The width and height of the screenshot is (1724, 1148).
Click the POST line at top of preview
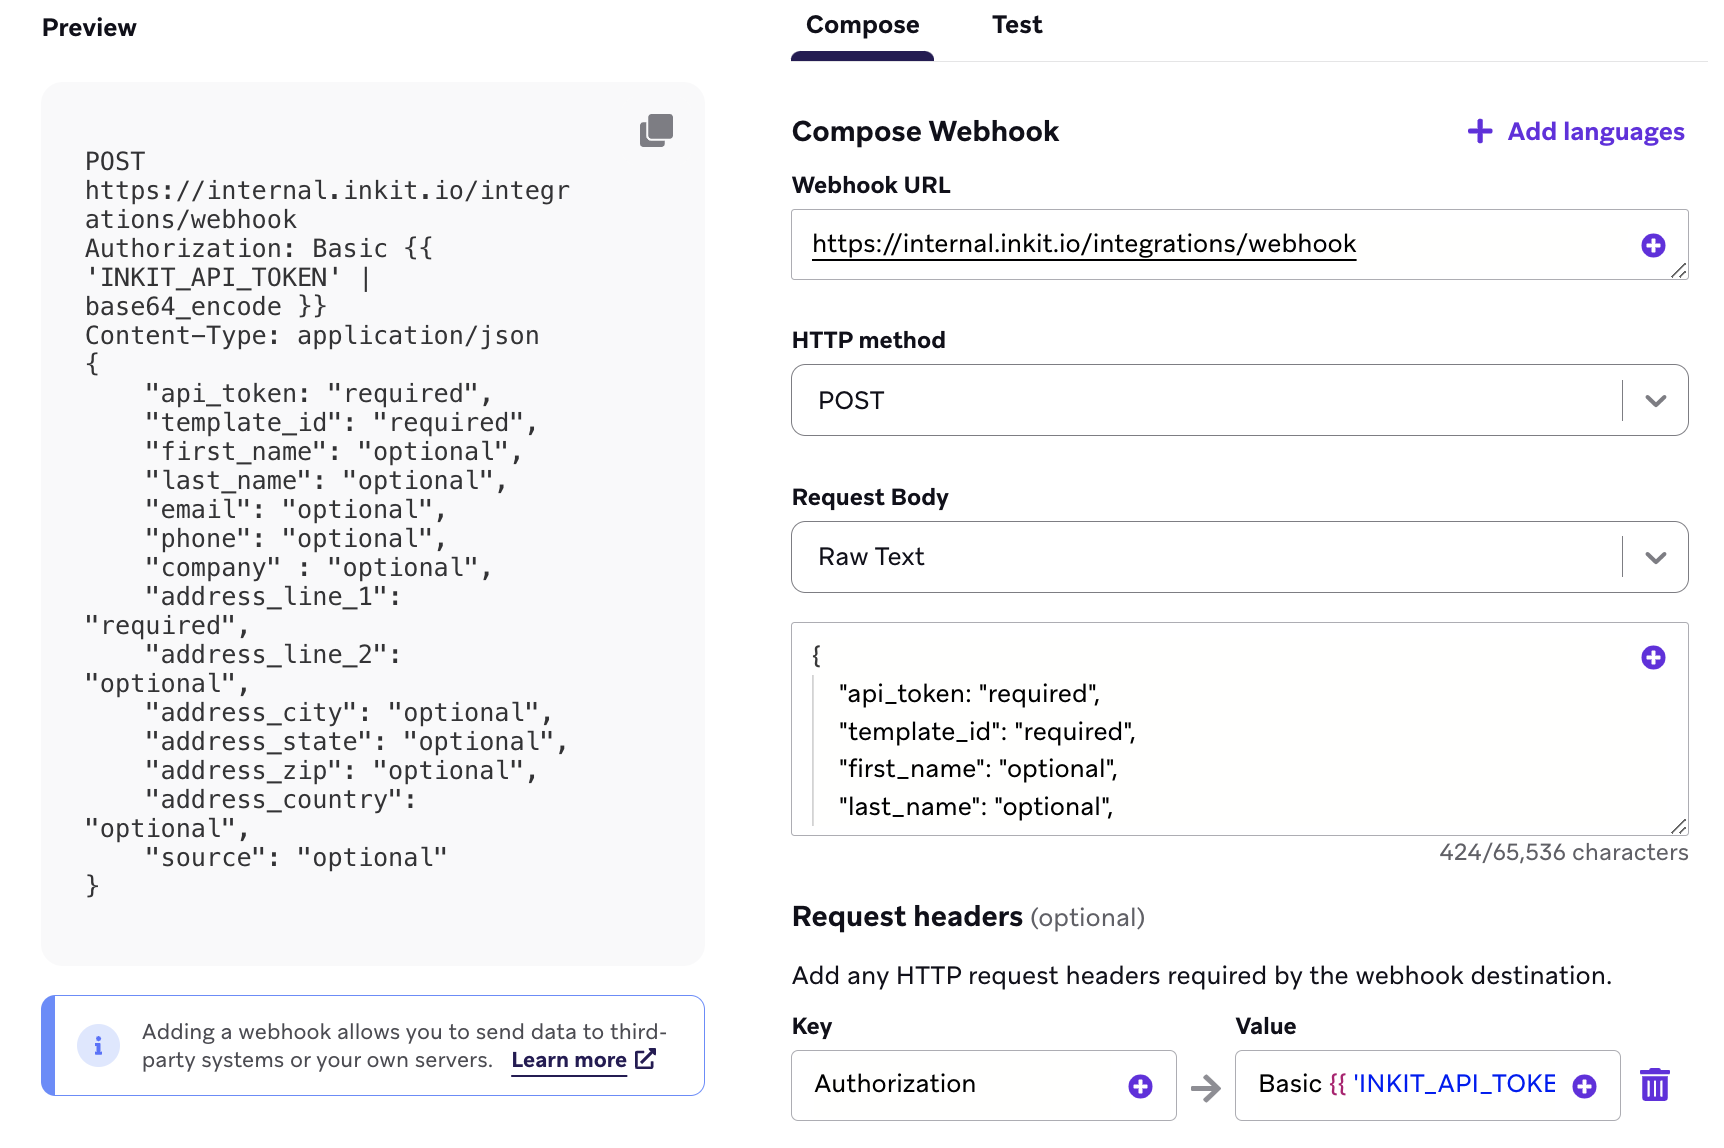[115, 162]
